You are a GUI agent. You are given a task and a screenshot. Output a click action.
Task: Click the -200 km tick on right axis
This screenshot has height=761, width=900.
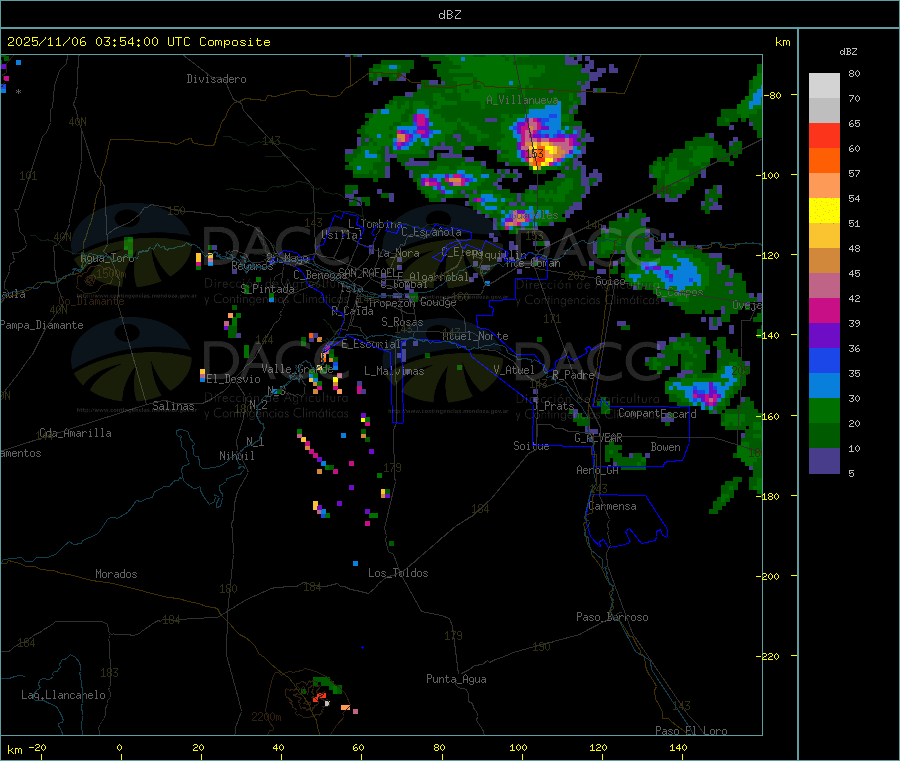coord(768,576)
